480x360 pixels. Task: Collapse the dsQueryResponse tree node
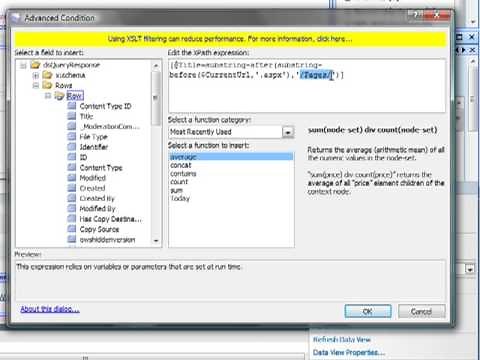coord(23,65)
